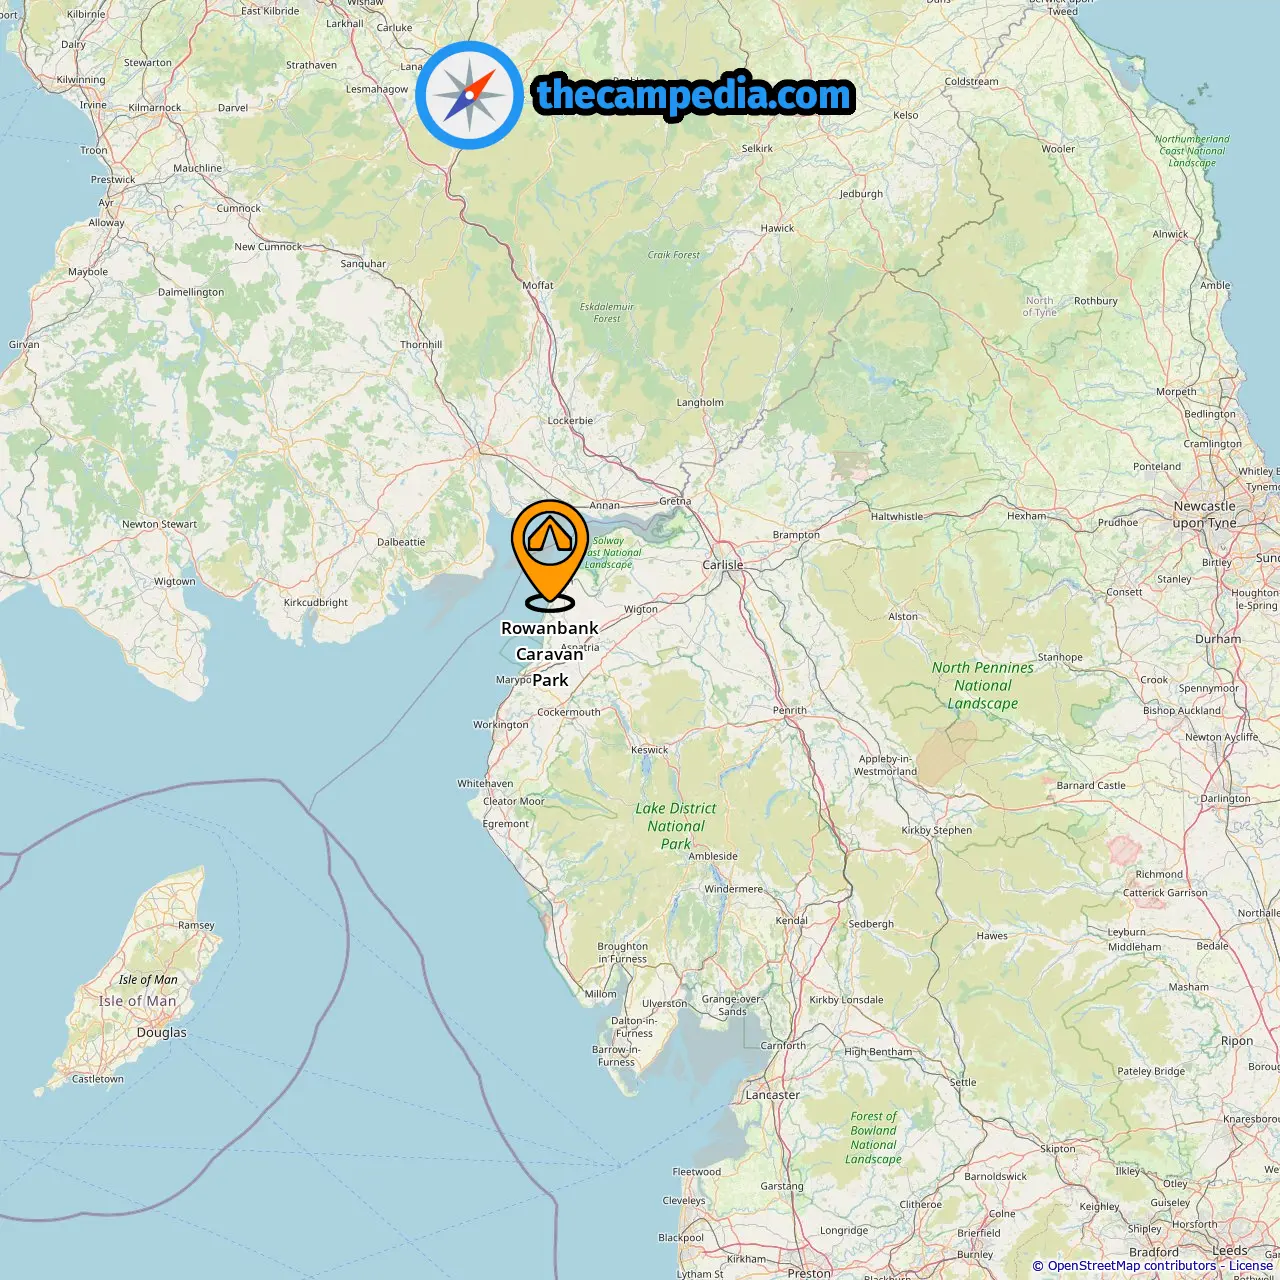
Task: Click the Durham city label
Action: tap(1218, 639)
